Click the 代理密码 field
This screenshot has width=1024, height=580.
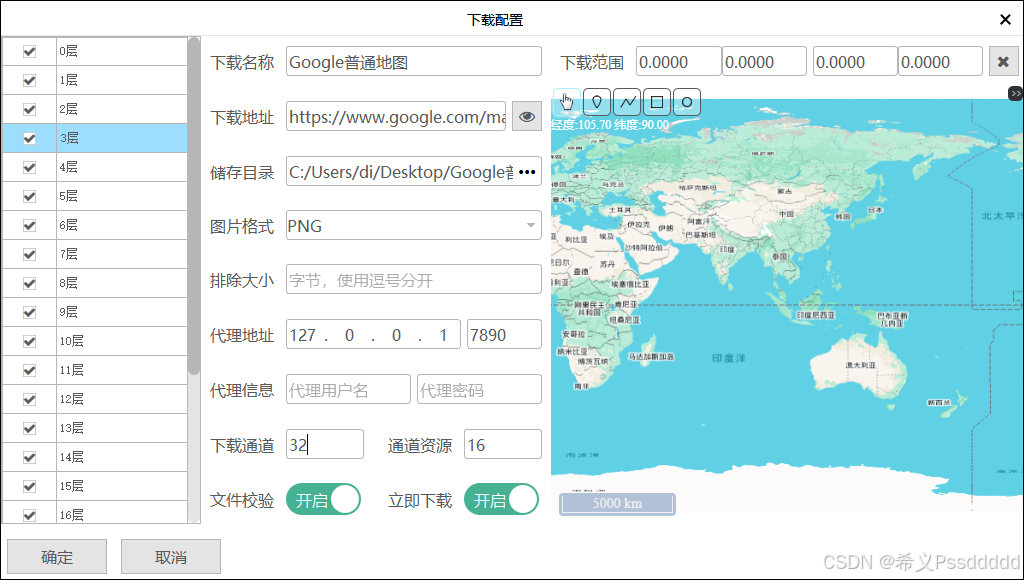coord(479,389)
